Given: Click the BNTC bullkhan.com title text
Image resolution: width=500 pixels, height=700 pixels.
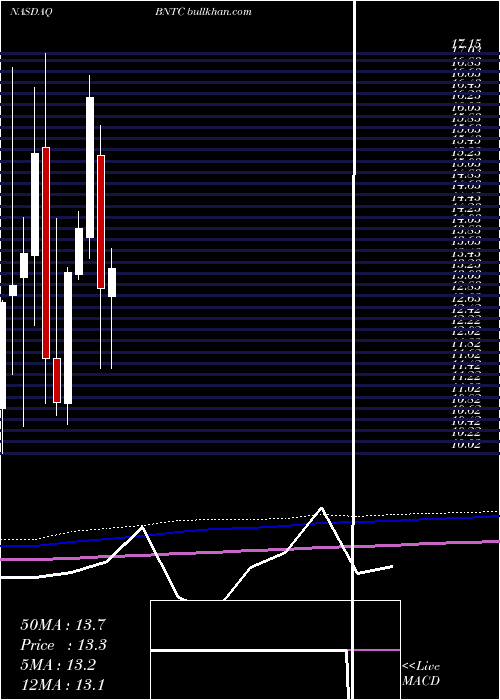Looking at the screenshot, I should (204, 12).
